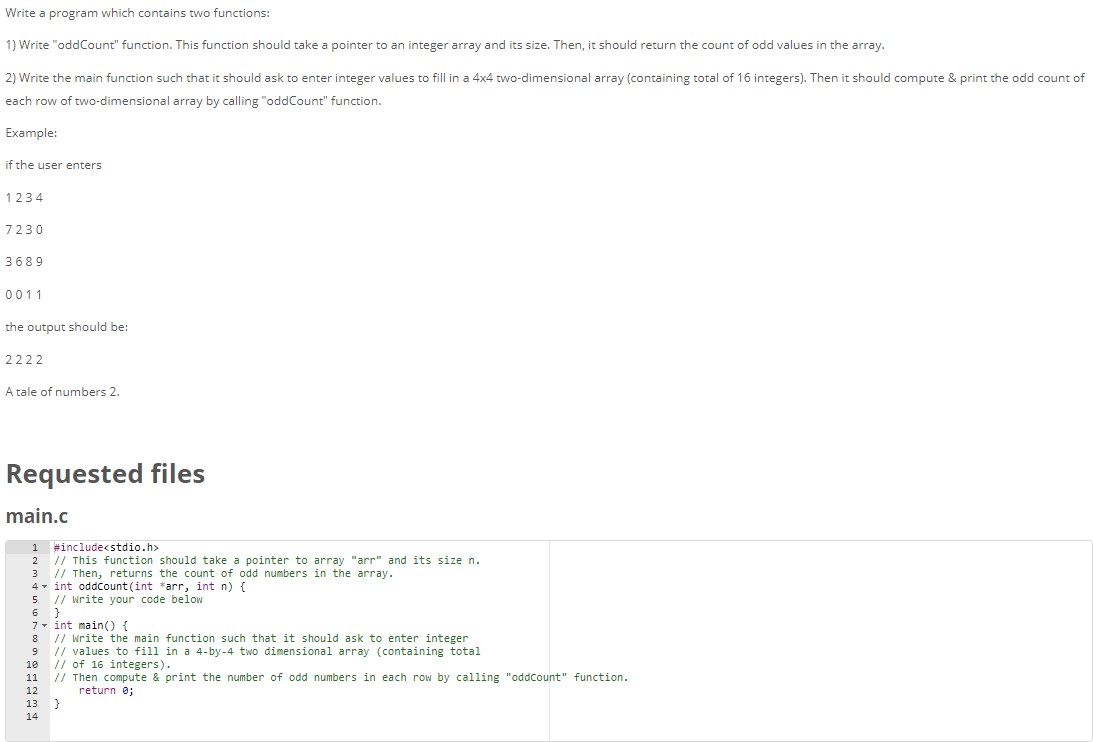The width and height of the screenshot is (1093, 742).
Task: Place cursor after "// Write your code below"
Action: coord(202,599)
